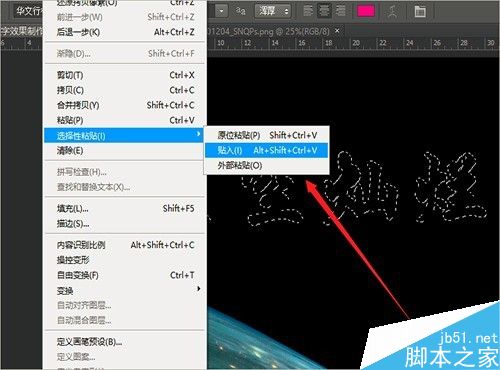Select 原位粘贴 menu entry
The width and height of the screenshot is (500, 370).
pyautogui.click(x=266, y=135)
